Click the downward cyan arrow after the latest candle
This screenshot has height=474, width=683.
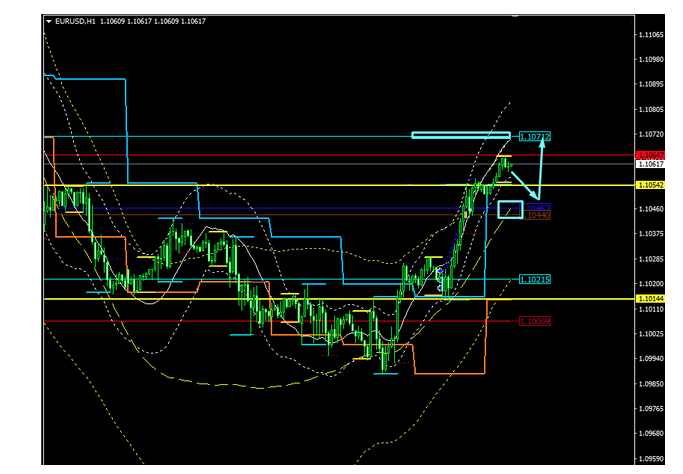(x=525, y=186)
